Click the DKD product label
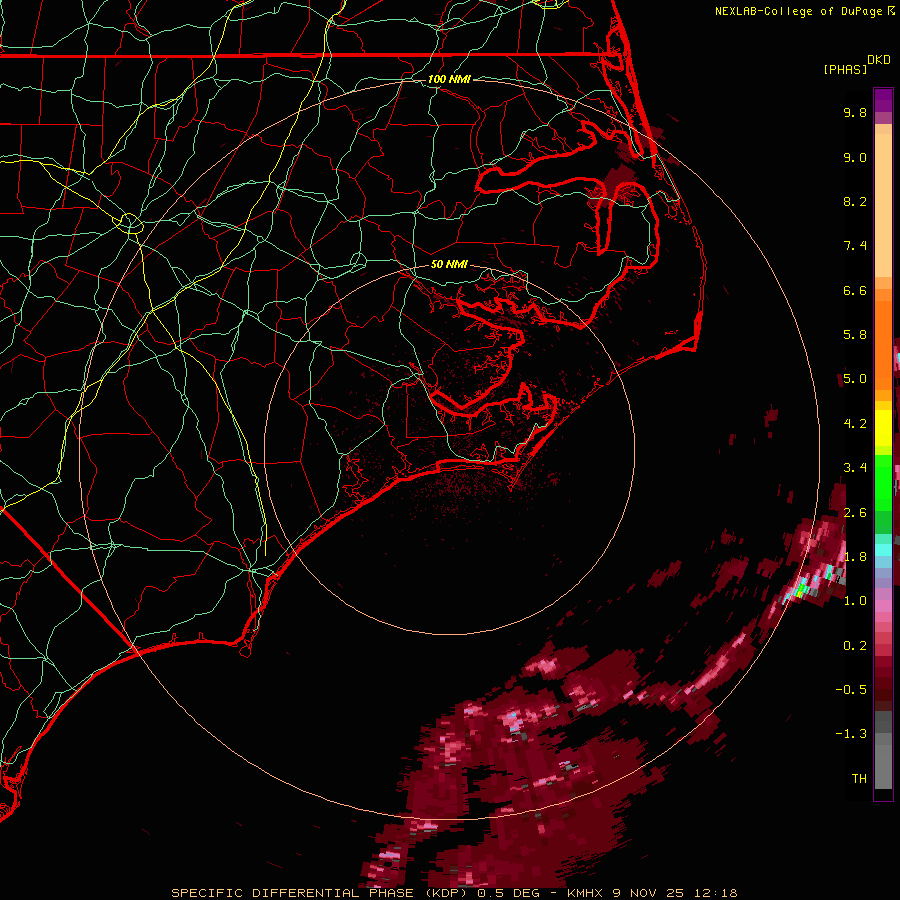The width and height of the screenshot is (900, 900). click(x=879, y=60)
